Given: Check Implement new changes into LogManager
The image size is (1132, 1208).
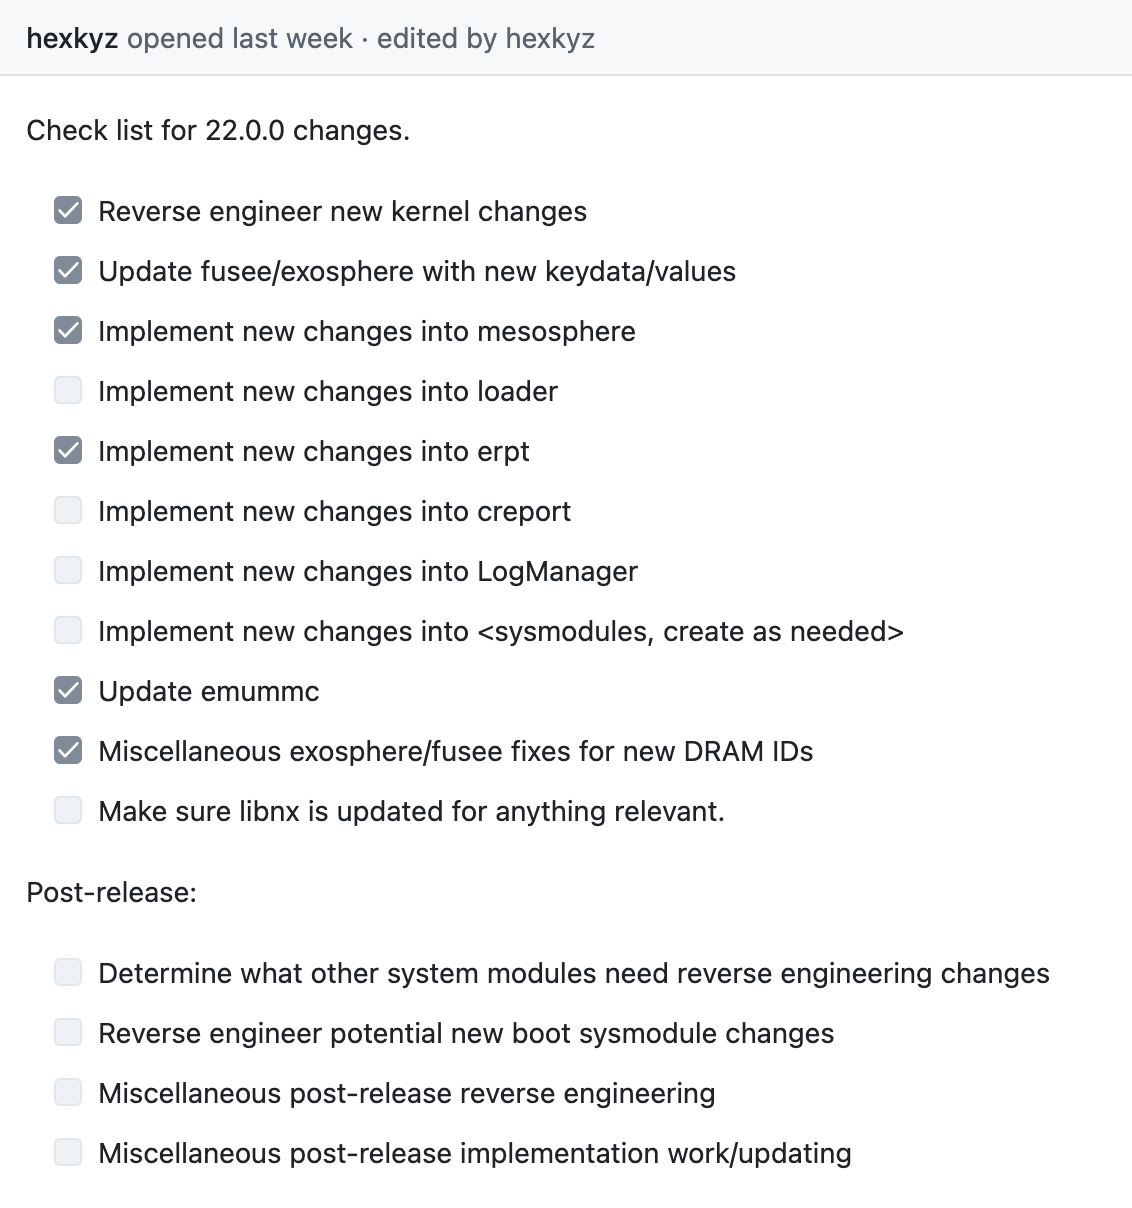Looking at the screenshot, I should tap(68, 571).
